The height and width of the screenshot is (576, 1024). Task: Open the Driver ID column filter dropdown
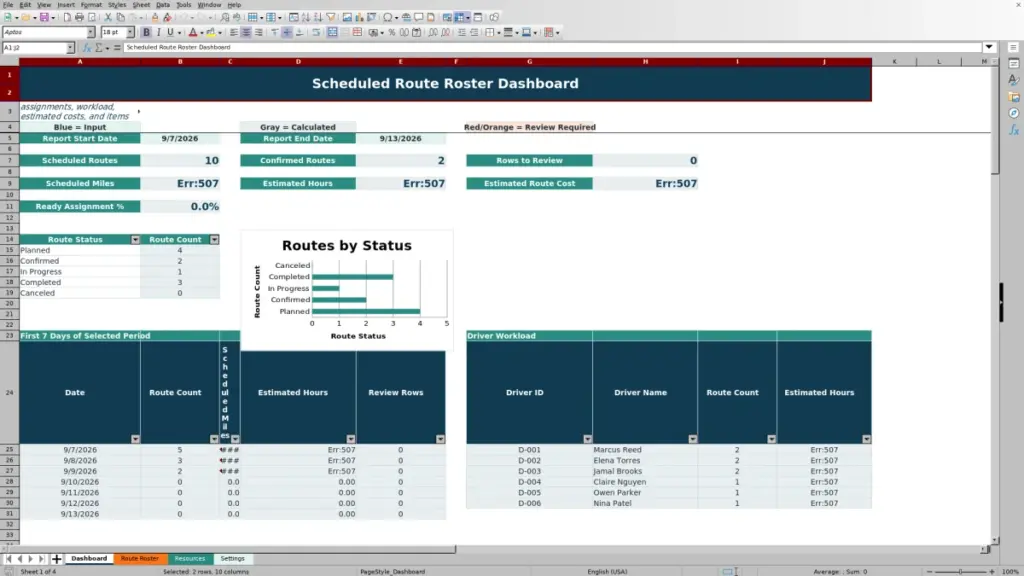tap(587, 439)
